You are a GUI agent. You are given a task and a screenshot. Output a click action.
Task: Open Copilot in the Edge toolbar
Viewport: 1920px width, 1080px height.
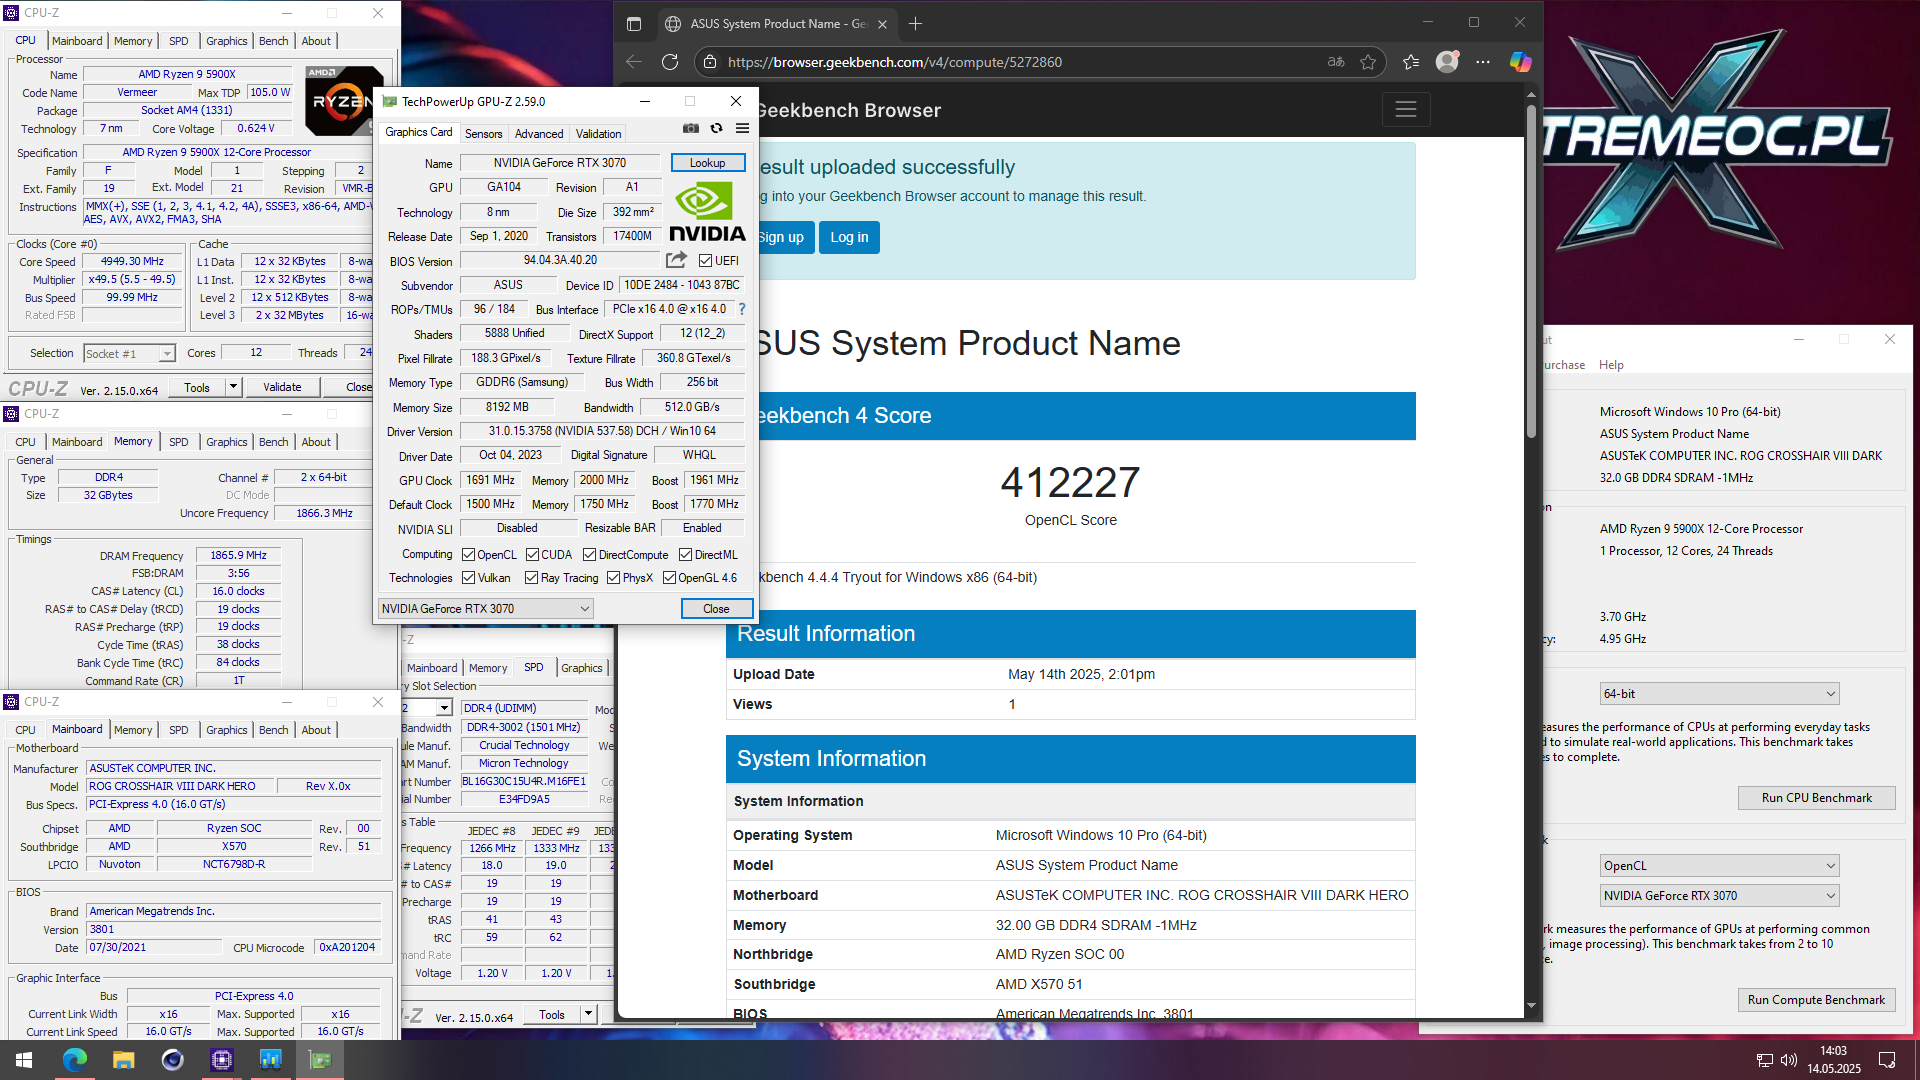(x=1520, y=62)
